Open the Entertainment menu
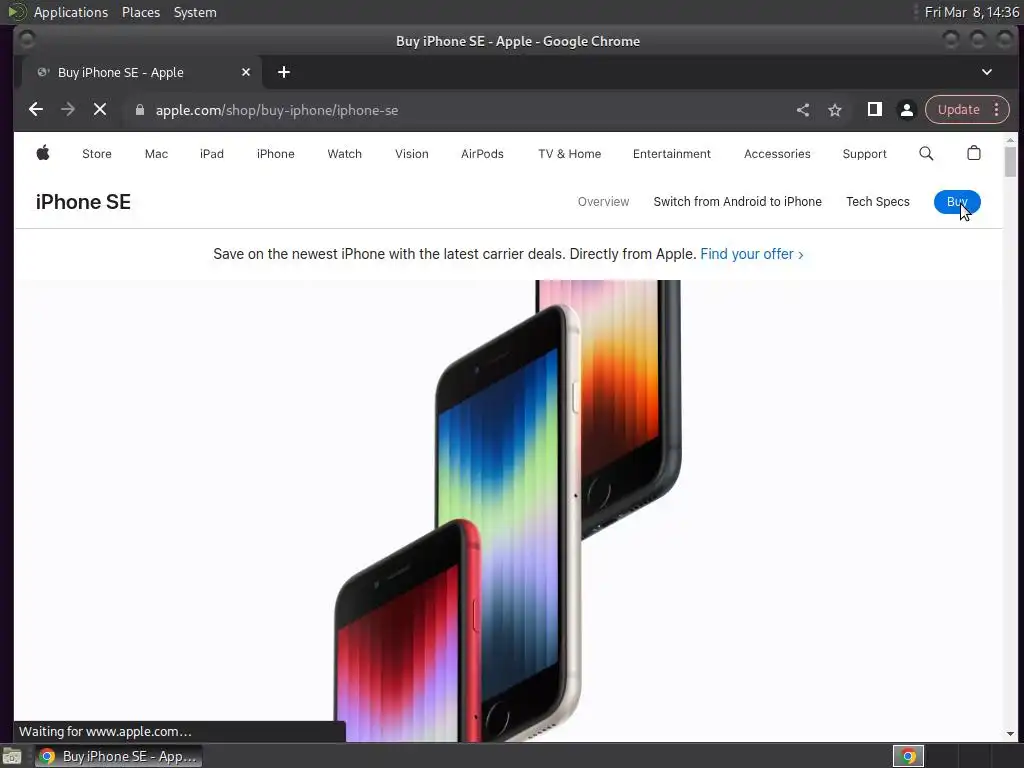Viewport: 1024px width, 768px height. click(x=671, y=154)
